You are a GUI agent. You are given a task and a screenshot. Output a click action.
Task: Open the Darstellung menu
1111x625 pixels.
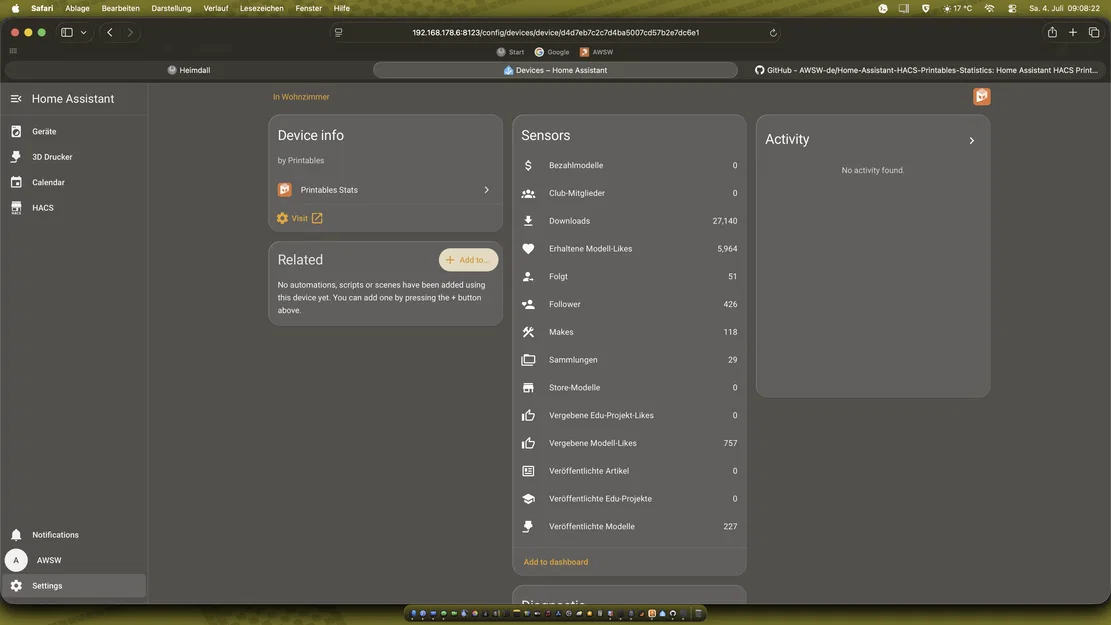coord(171,9)
